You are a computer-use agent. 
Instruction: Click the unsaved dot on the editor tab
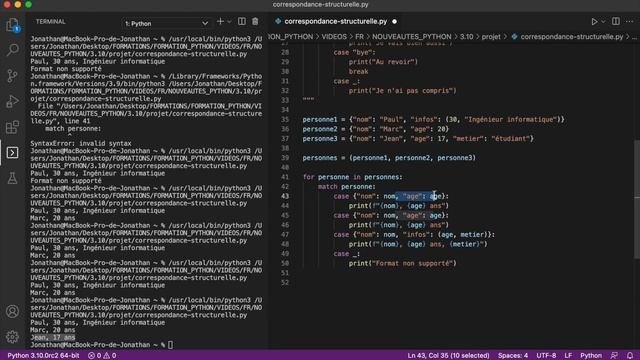(394, 22)
